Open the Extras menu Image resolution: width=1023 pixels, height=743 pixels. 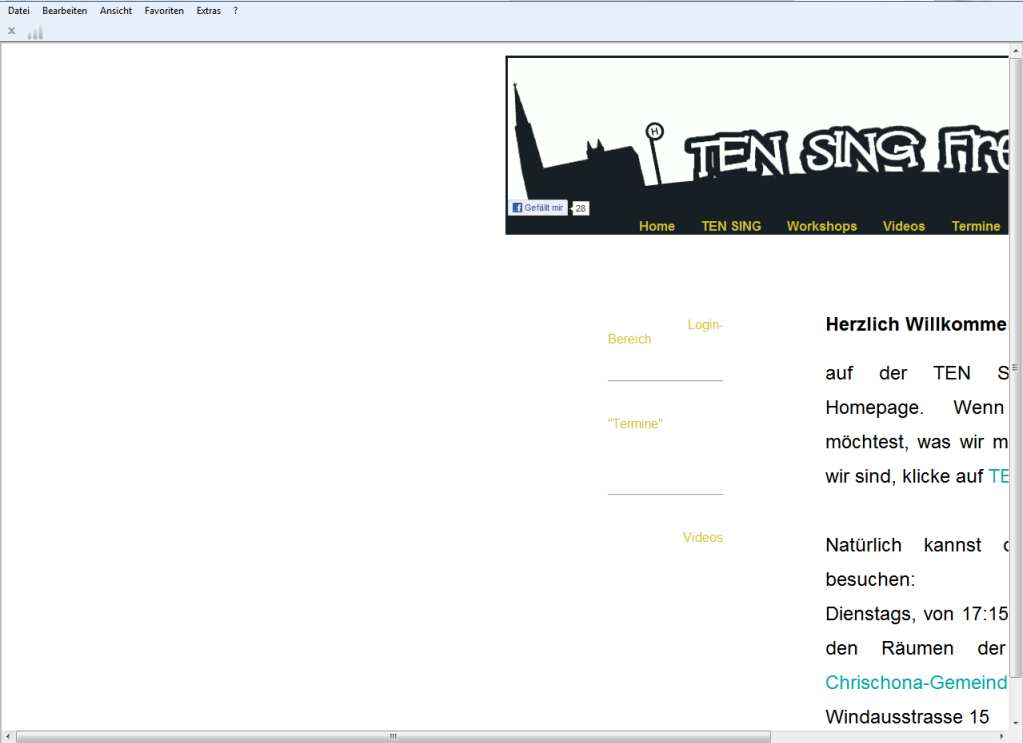tap(209, 10)
